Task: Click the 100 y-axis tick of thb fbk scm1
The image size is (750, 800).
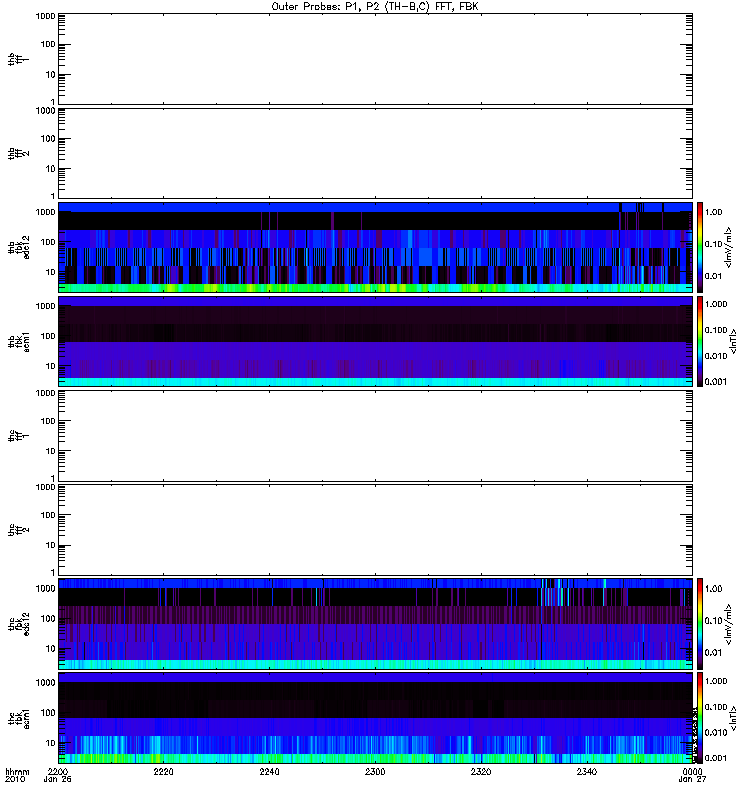Action: click(x=48, y=336)
